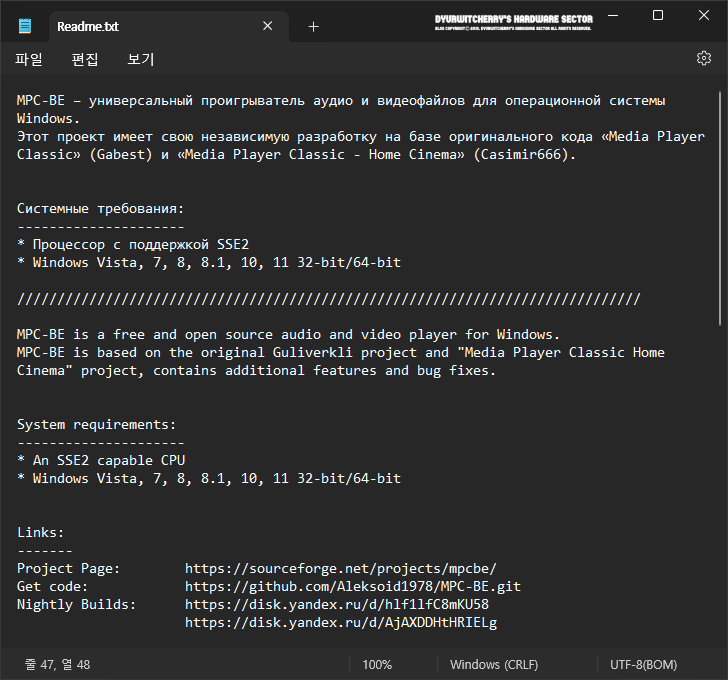Select the Readme.txt tab
The image size is (728, 680).
pos(169,26)
